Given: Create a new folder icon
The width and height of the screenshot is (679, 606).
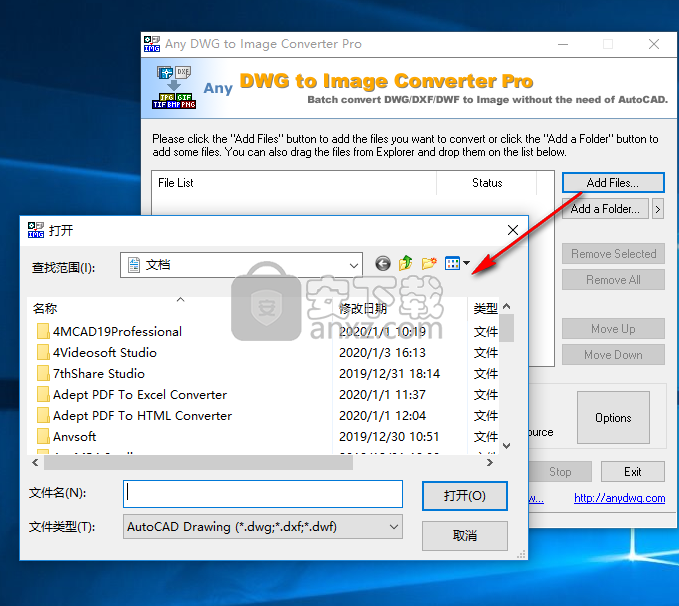Looking at the screenshot, I should pos(429,263).
